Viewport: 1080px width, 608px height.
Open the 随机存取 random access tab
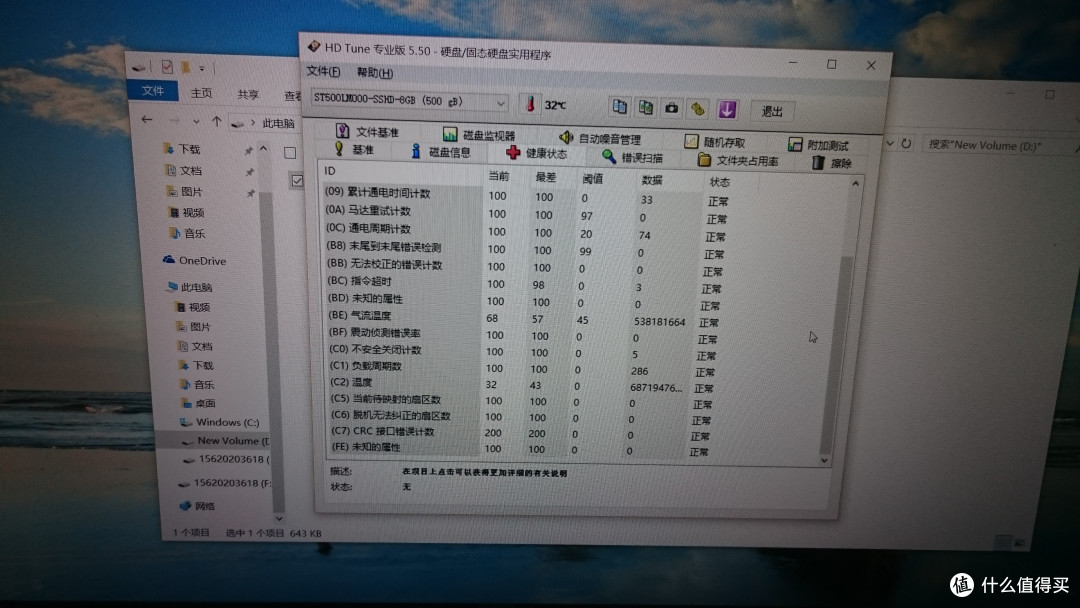tap(715, 142)
